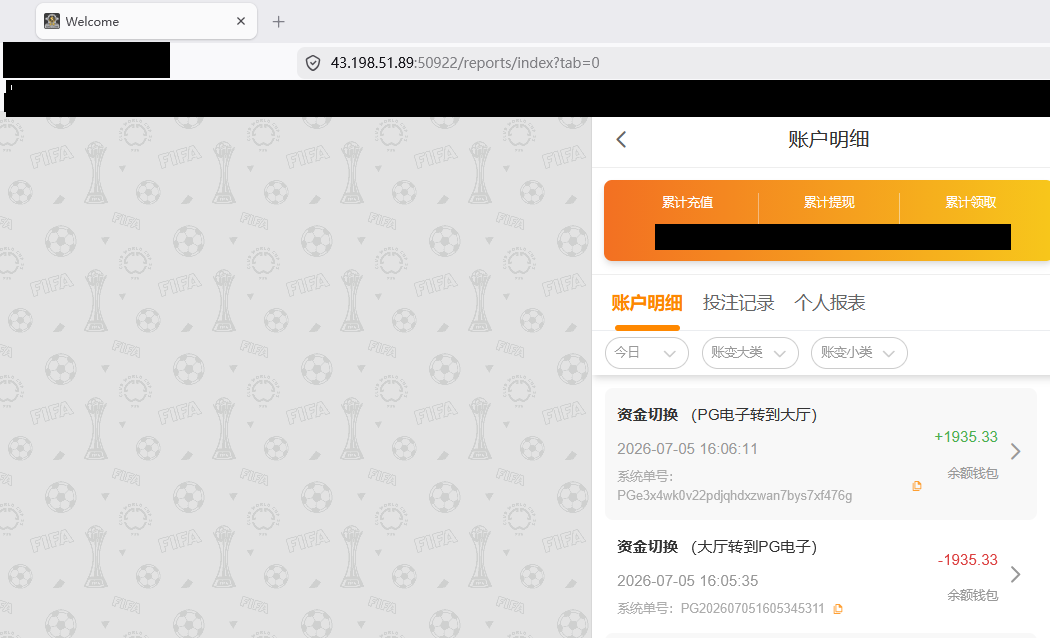Click the 累计提现 summary label

click(x=829, y=202)
